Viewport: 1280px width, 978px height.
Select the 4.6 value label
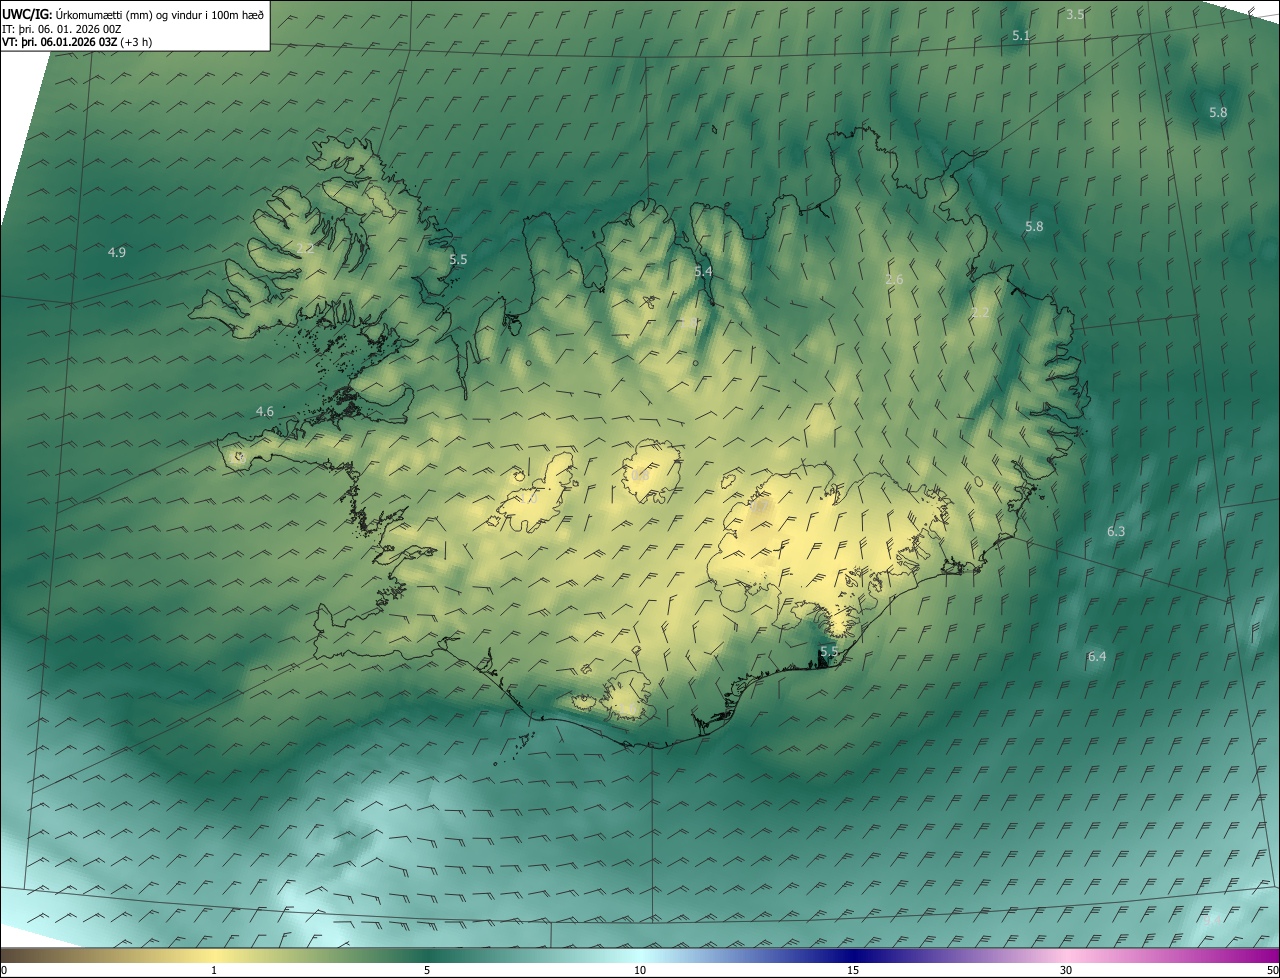tap(264, 411)
